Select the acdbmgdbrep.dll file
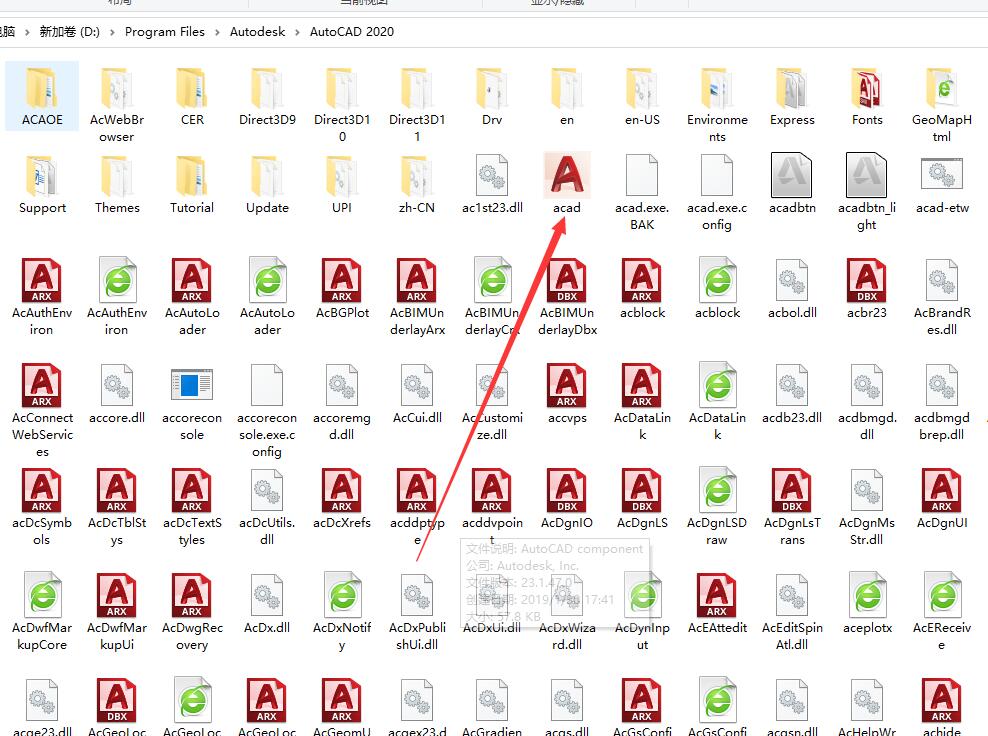The image size is (988, 736). 942,402
